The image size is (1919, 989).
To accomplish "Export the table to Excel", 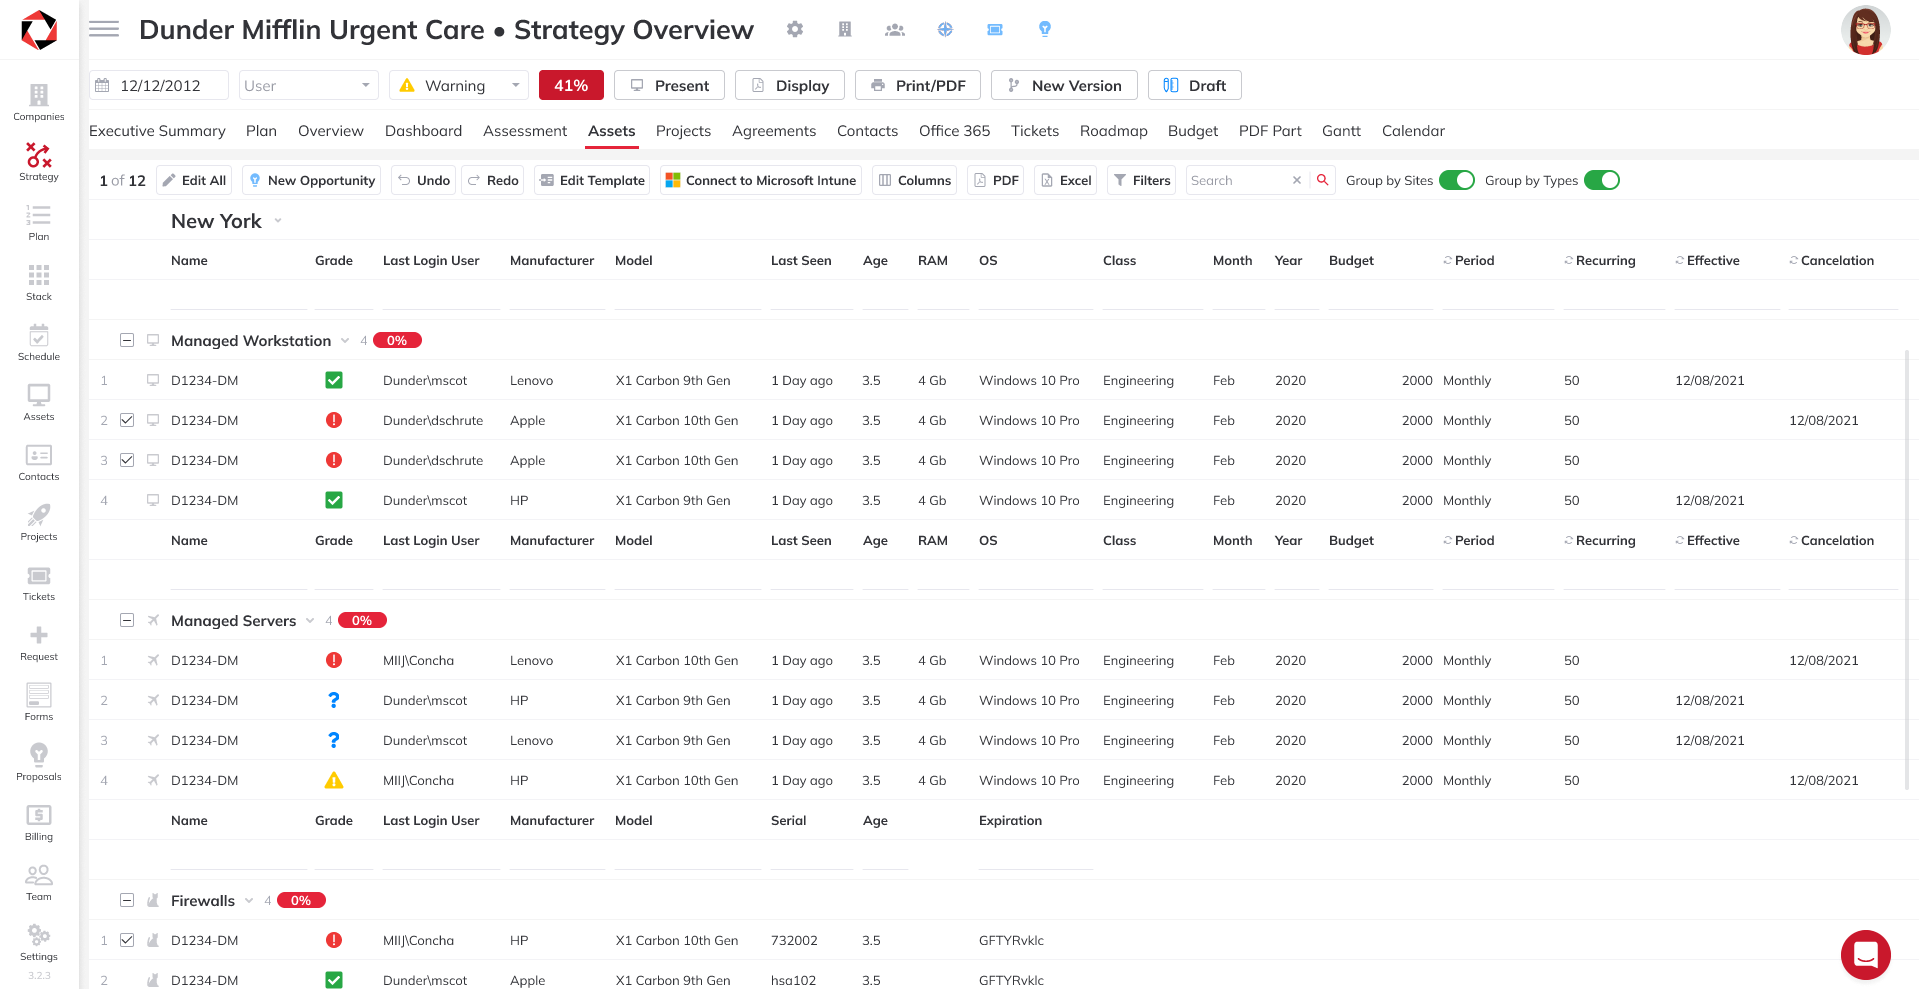I will coord(1066,180).
